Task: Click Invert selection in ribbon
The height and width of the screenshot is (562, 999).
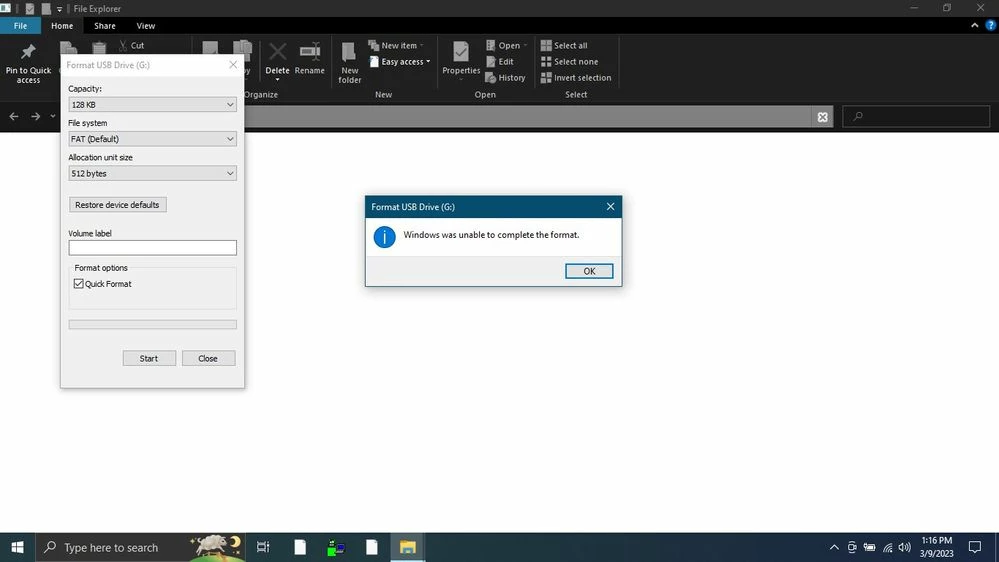Action: coord(576,78)
